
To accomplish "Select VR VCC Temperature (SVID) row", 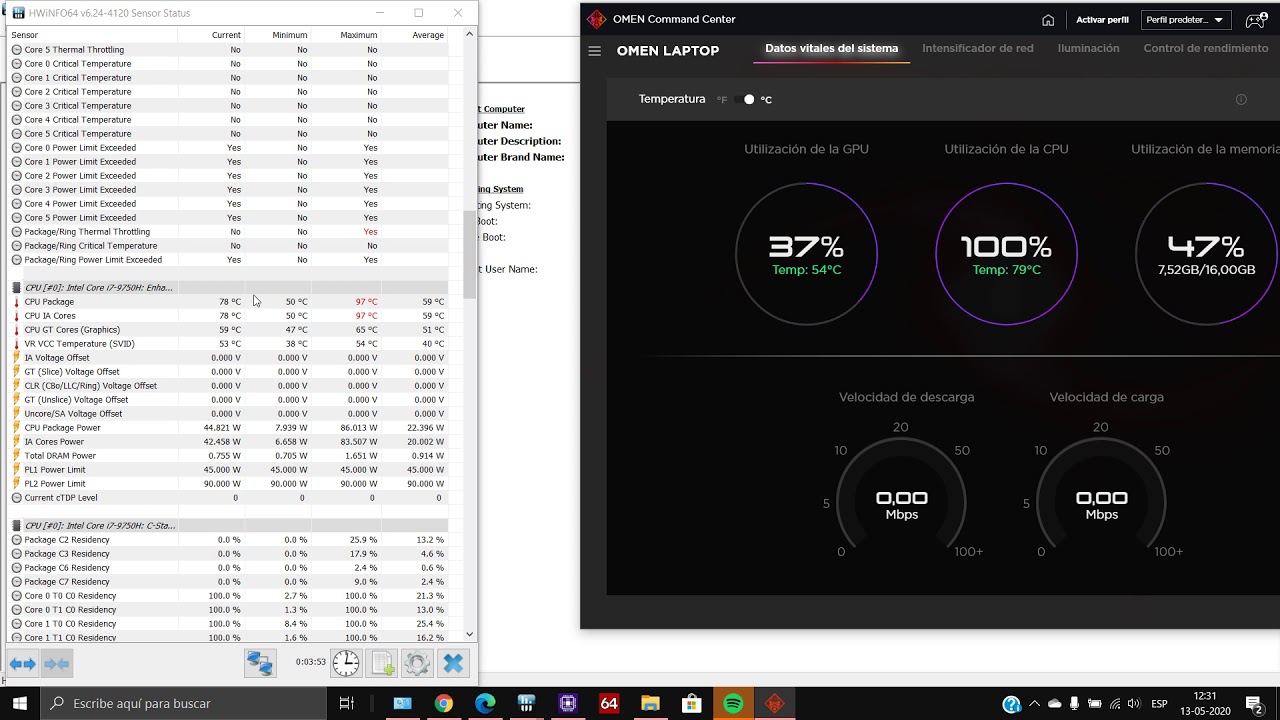I will (228, 344).
